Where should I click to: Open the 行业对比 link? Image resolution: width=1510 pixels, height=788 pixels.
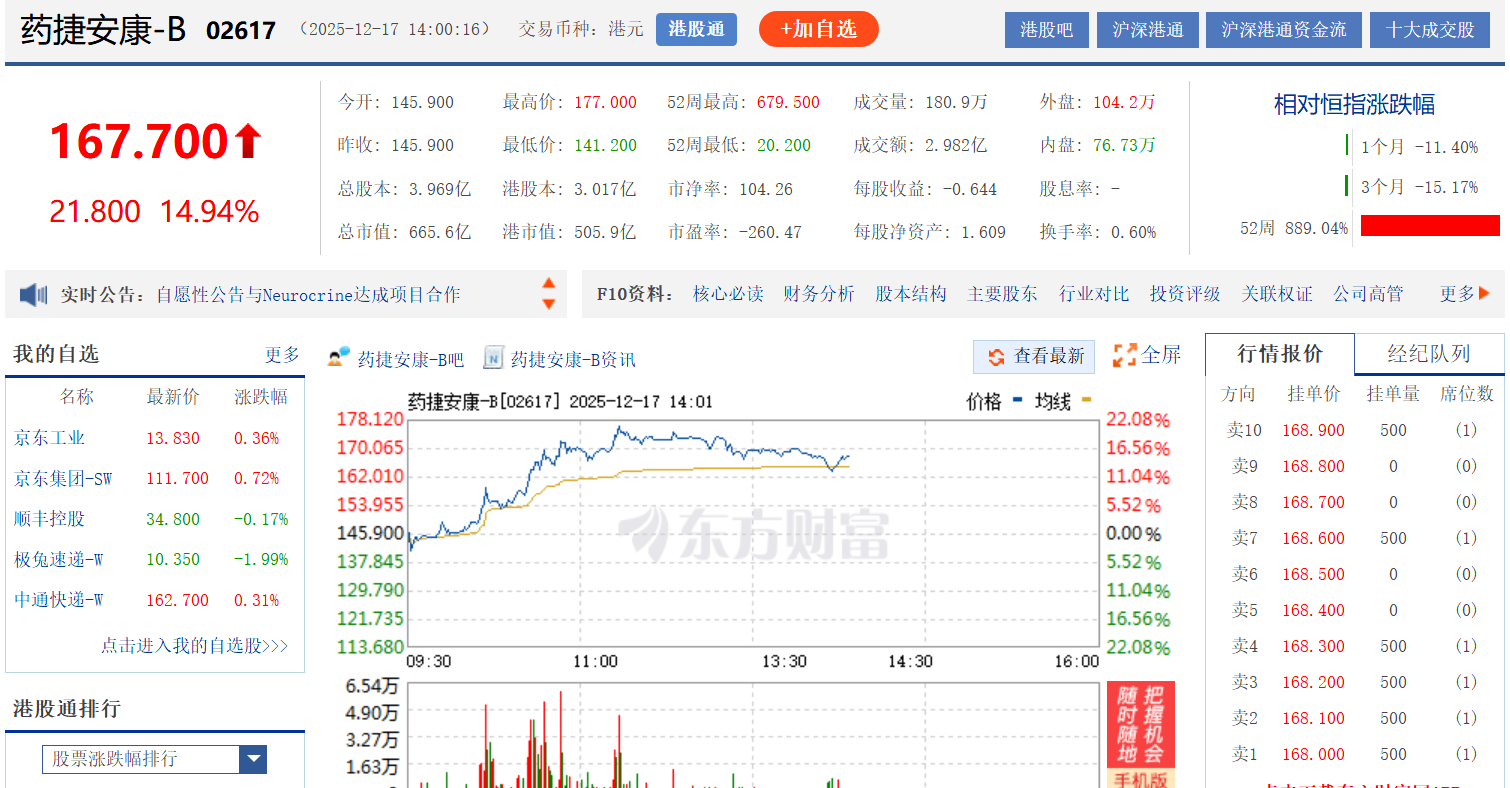click(x=1094, y=294)
